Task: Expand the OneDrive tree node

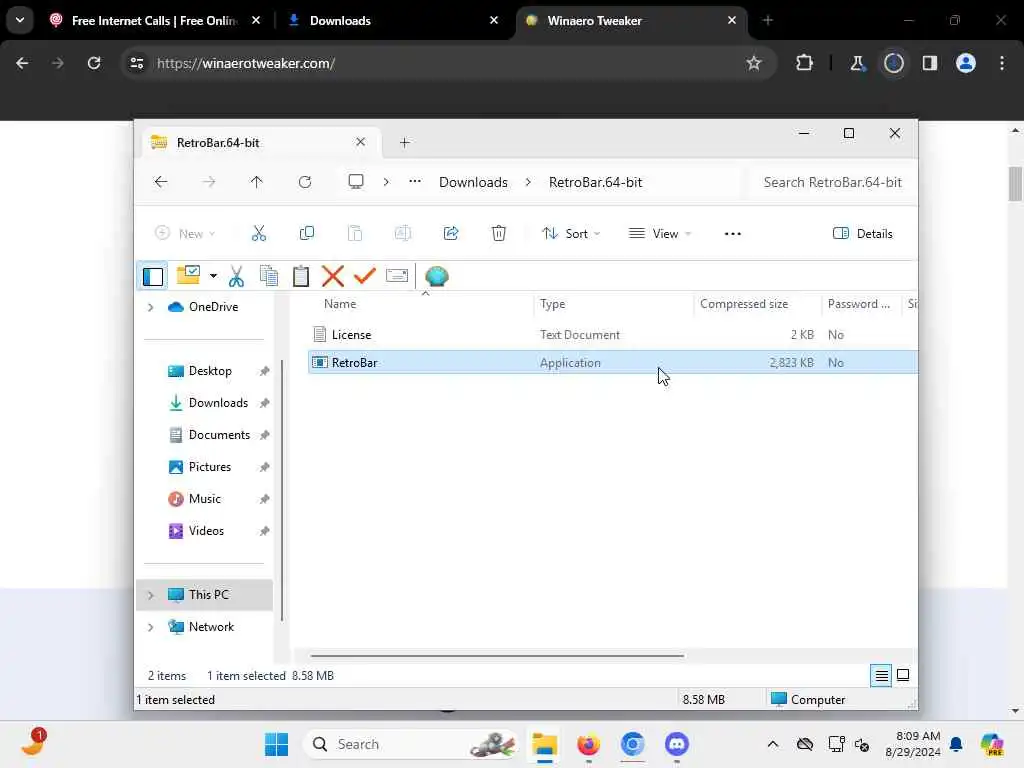Action: click(150, 307)
